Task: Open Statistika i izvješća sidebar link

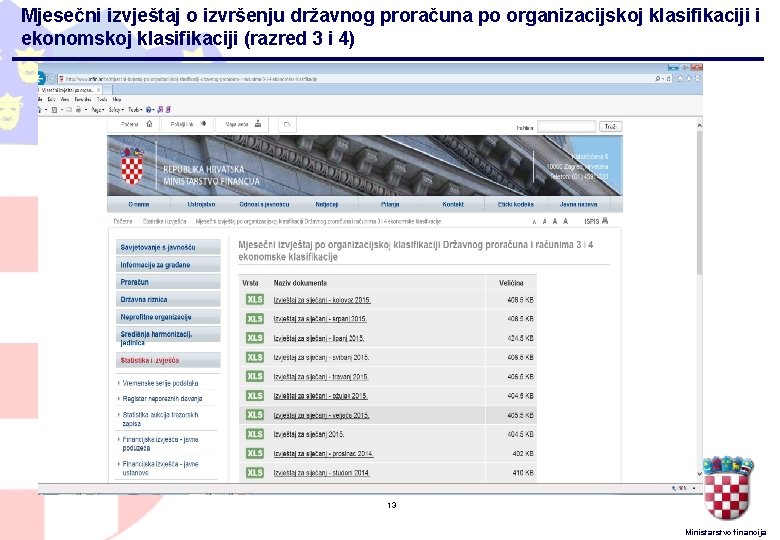Action: pyautogui.click(x=168, y=360)
